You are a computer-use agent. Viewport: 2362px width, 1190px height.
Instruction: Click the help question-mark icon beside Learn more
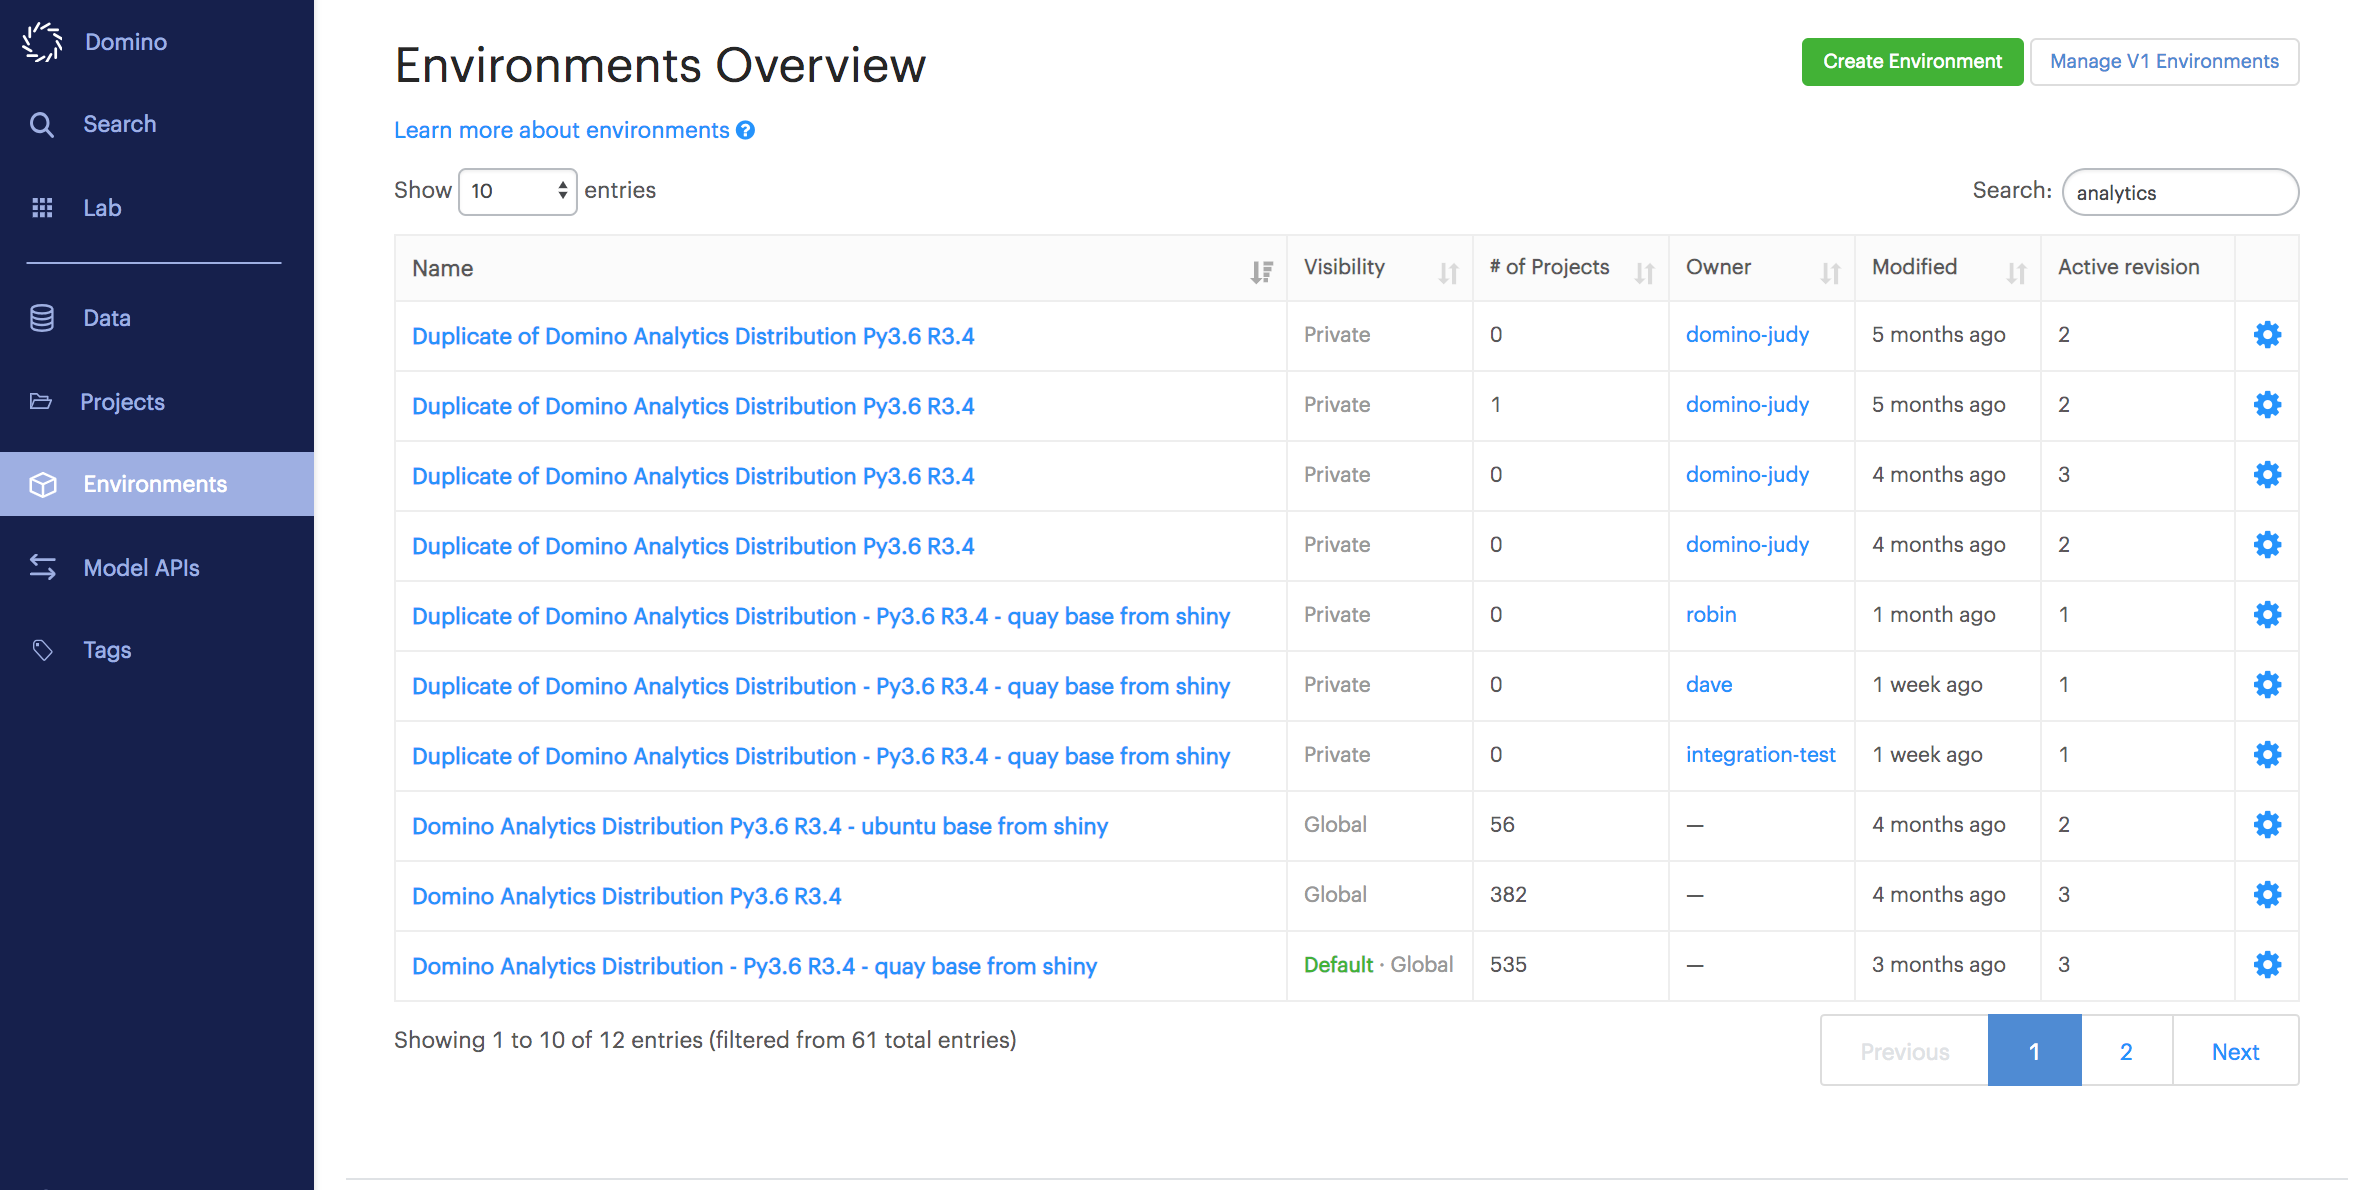(746, 130)
